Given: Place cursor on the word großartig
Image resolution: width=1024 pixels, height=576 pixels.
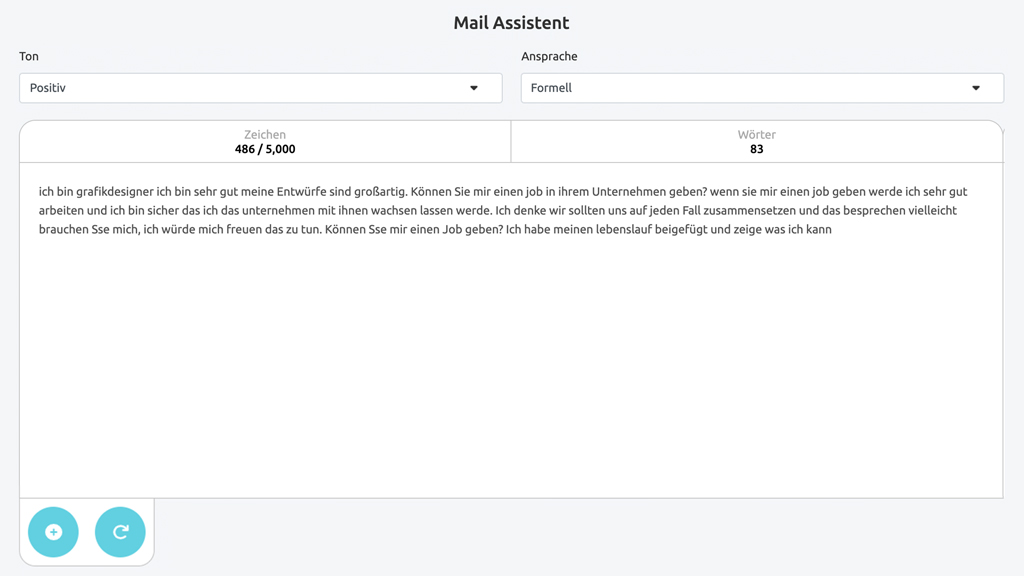Looking at the screenshot, I should 381,192.
